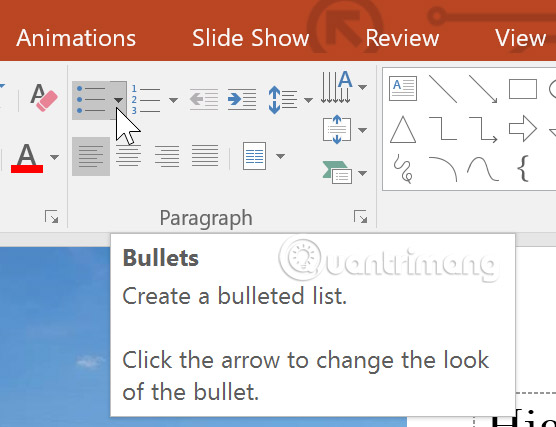Viewport: 556px width, 427px height.
Task: Select the Scribble freehand shape
Action: 403,169
